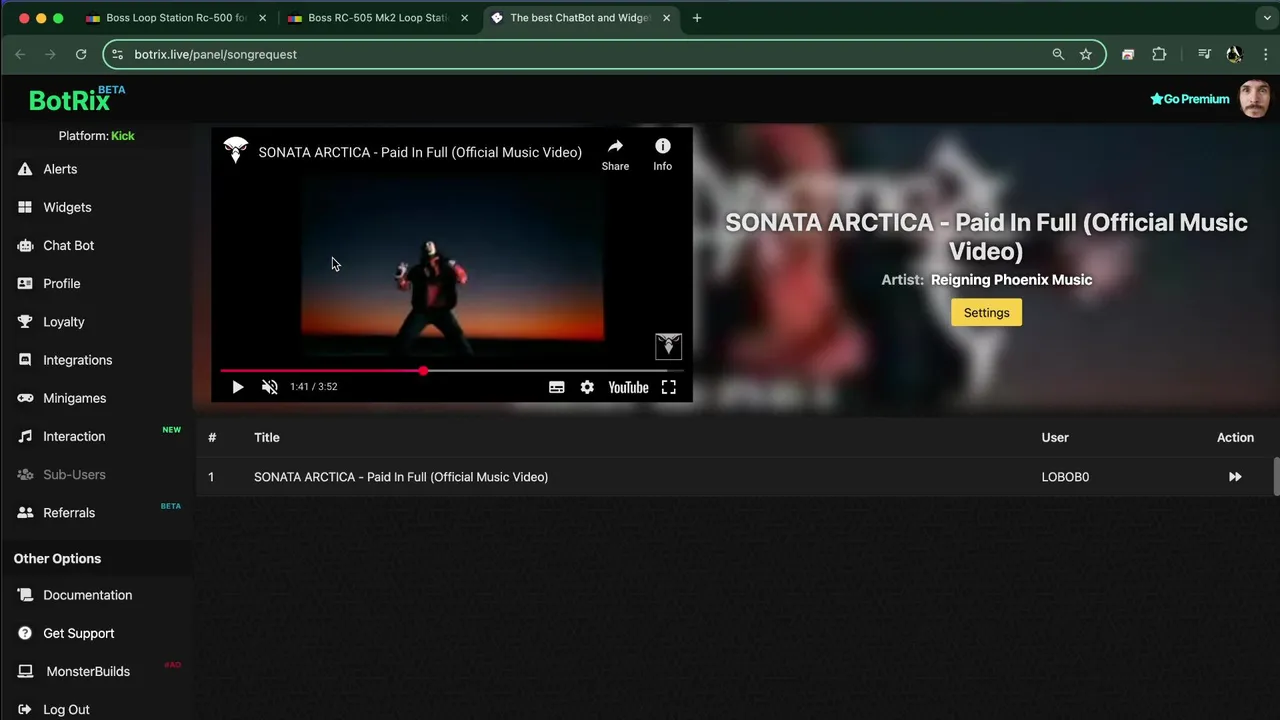Click the address bar URL

click(215, 54)
